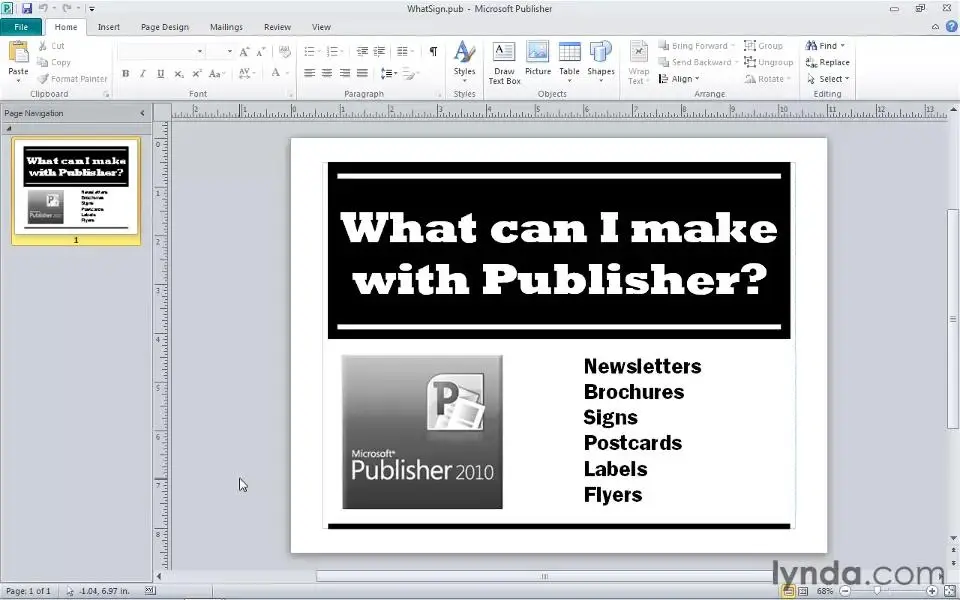The height and width of the screenshot is (600, 960).
Task: Open the font name dropdown
Action: pos(200,51)
